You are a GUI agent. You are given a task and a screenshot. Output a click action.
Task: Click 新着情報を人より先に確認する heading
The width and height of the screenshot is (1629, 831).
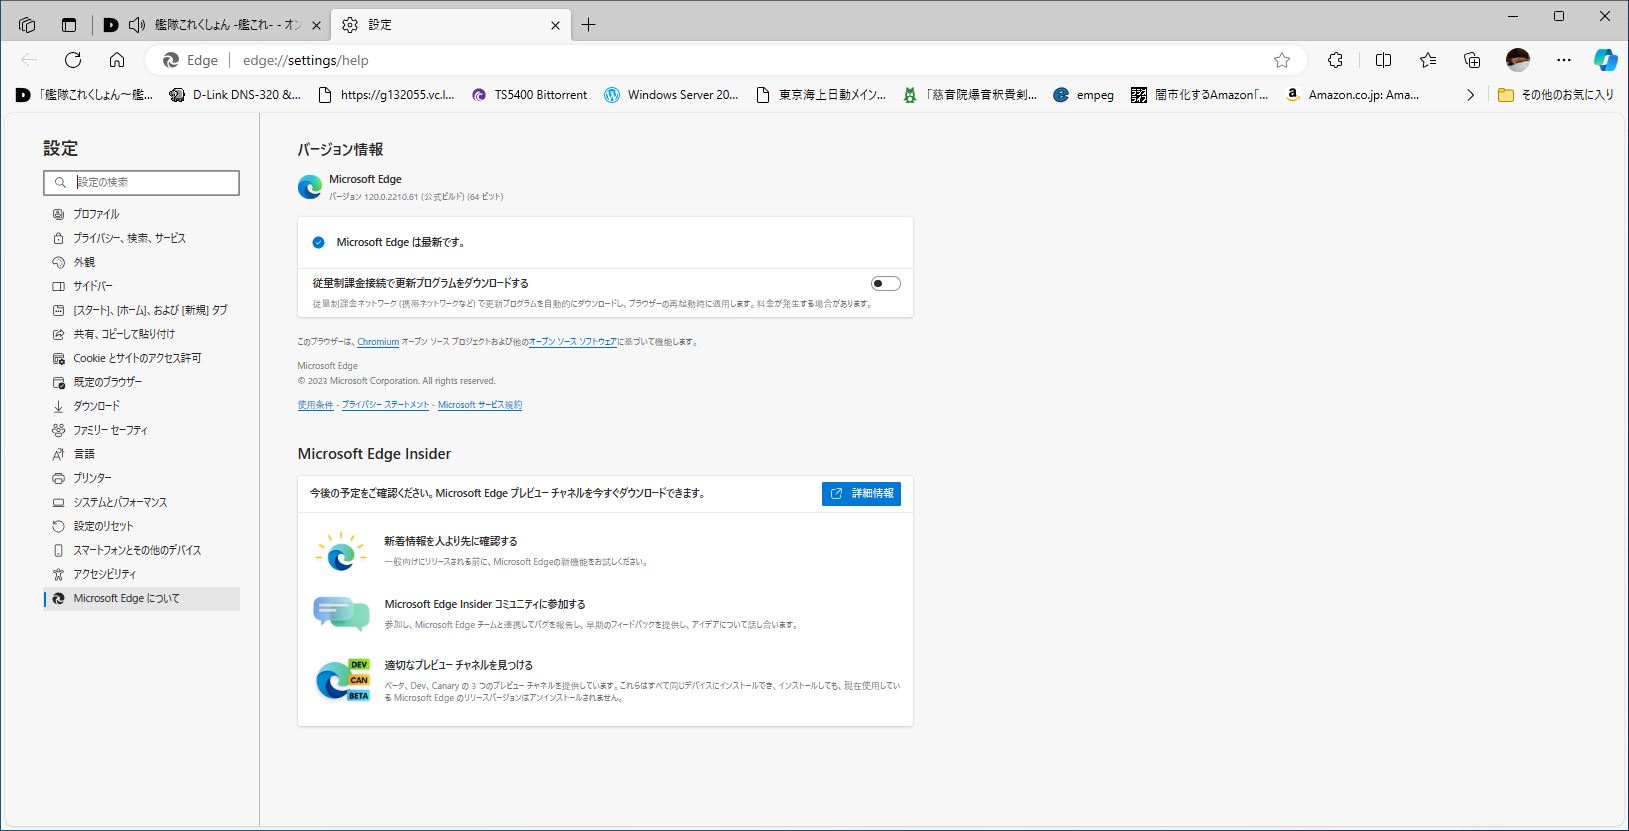coord(451,541)
